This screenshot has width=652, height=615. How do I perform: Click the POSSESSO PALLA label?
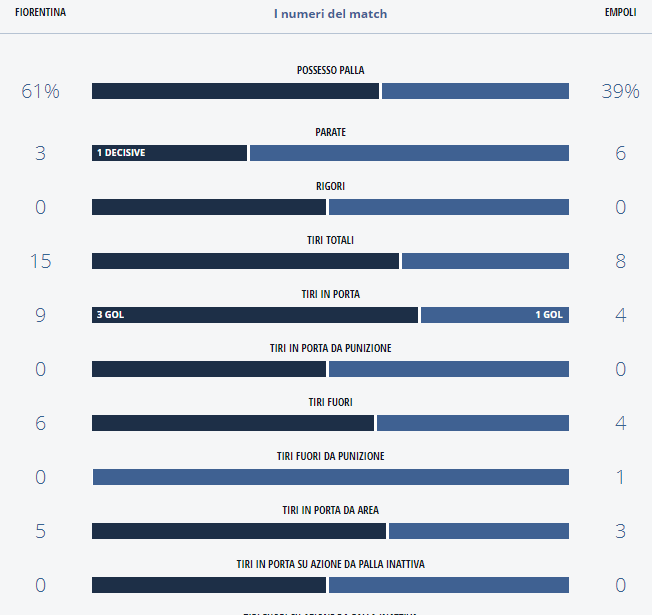click(330, 70)
